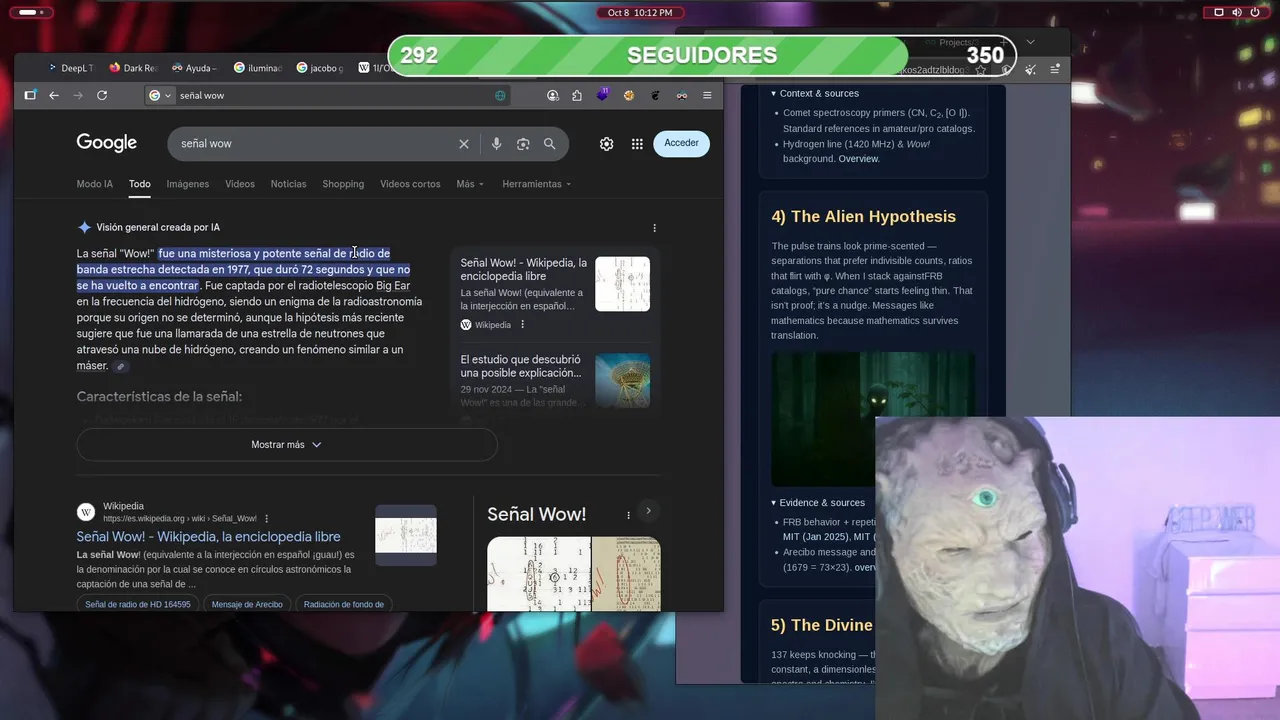Select the Videos cortos search tab
The height and width of the screenshot is (720, 1280).
coord(410,184)
